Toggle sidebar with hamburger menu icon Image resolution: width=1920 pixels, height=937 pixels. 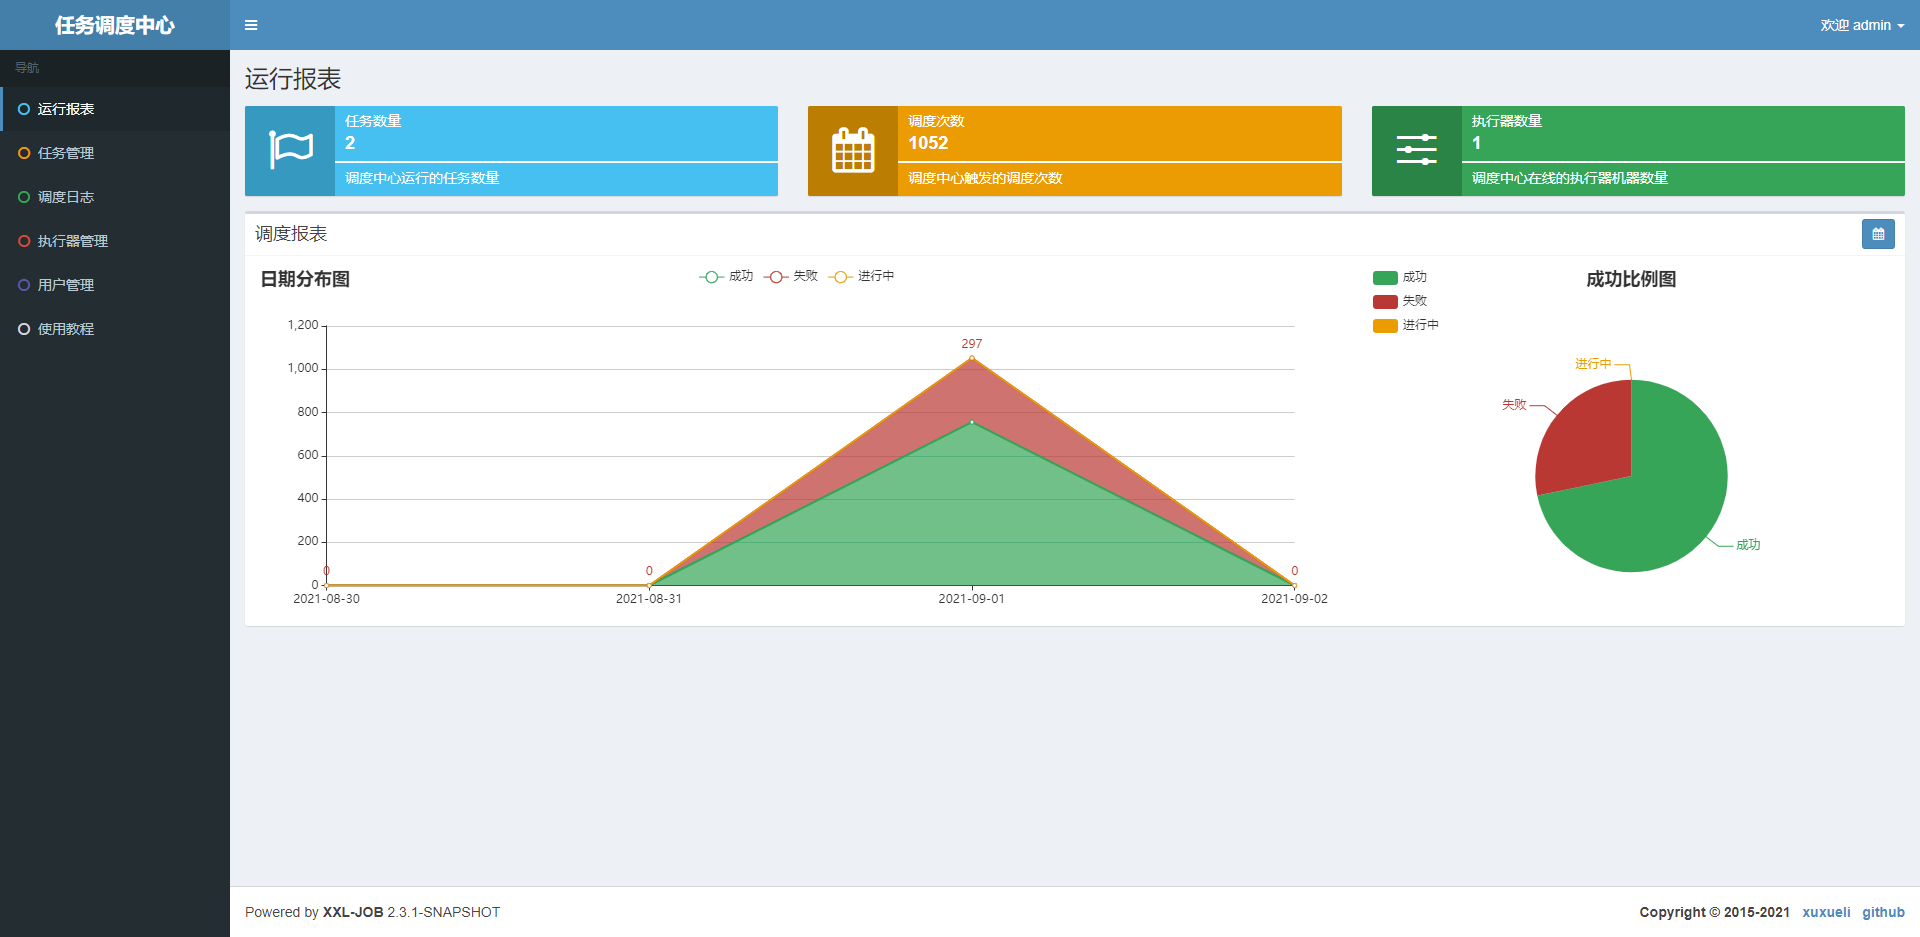point(251,25)
